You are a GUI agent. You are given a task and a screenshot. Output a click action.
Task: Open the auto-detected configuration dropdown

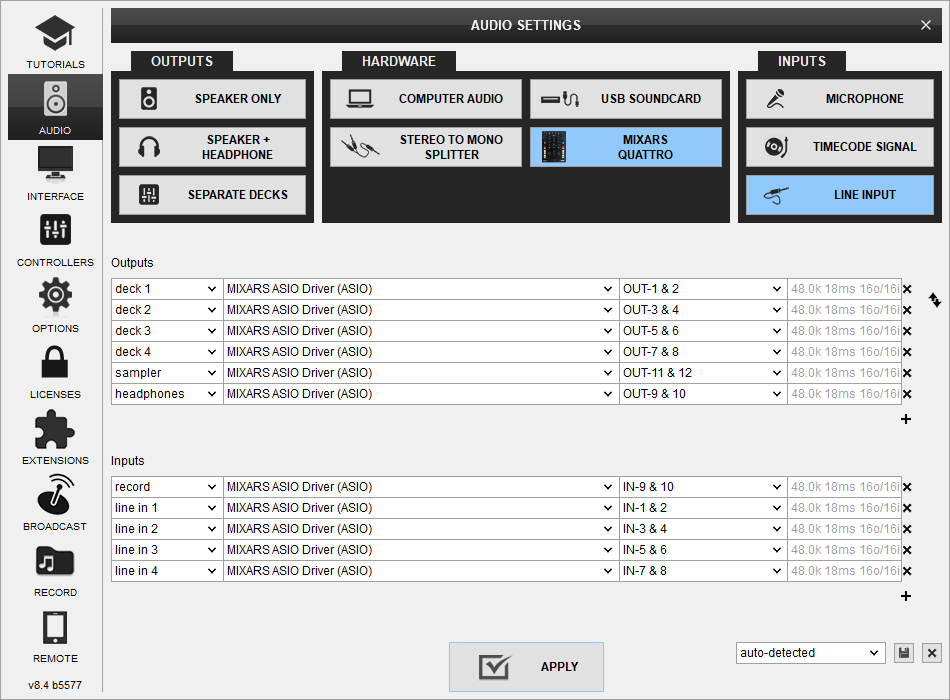pyautogui.click(x=810, y=653)
